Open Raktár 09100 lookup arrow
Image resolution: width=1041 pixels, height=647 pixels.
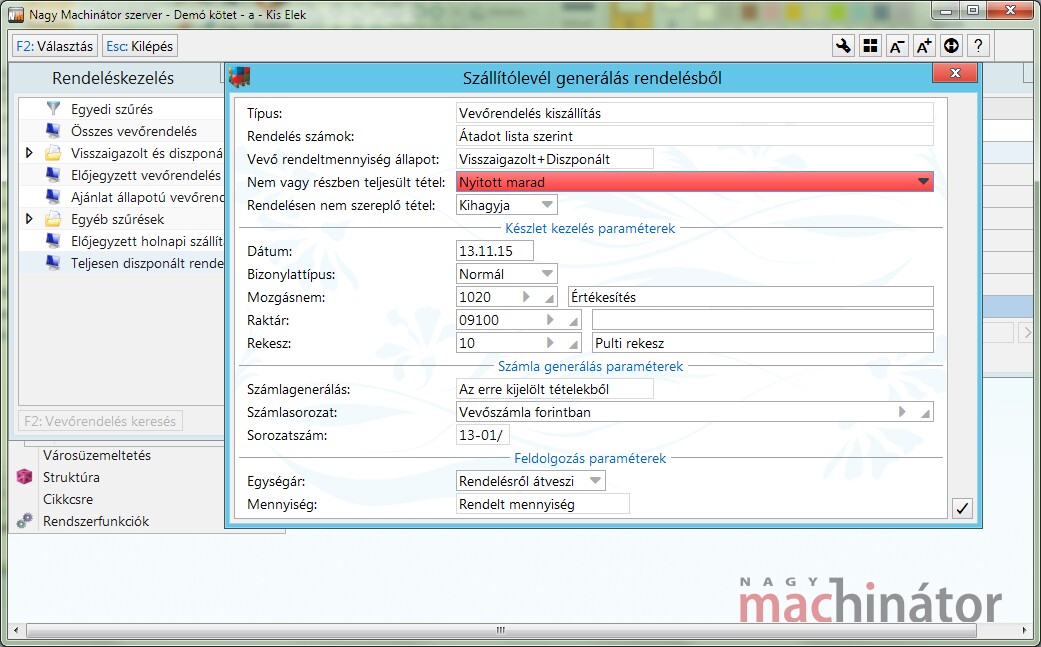pyautogui.click(x=550, y=320)
